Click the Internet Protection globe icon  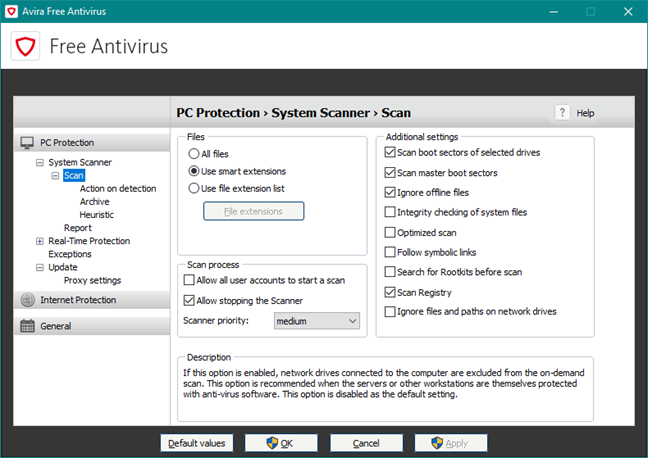click(x=28, y=300)
